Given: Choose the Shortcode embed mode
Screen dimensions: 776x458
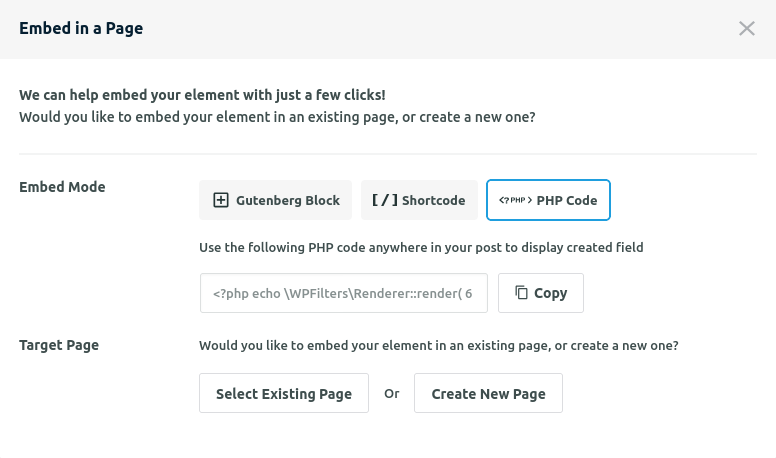Looking at the screenshot, I should click(x=419, y=200).
